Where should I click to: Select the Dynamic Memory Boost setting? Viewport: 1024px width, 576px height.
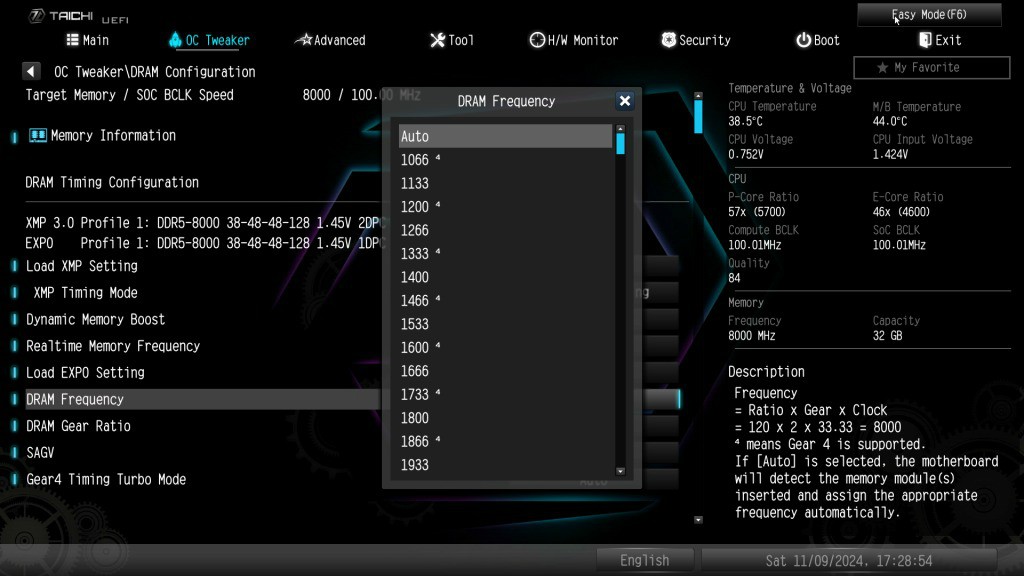(96, 319)
